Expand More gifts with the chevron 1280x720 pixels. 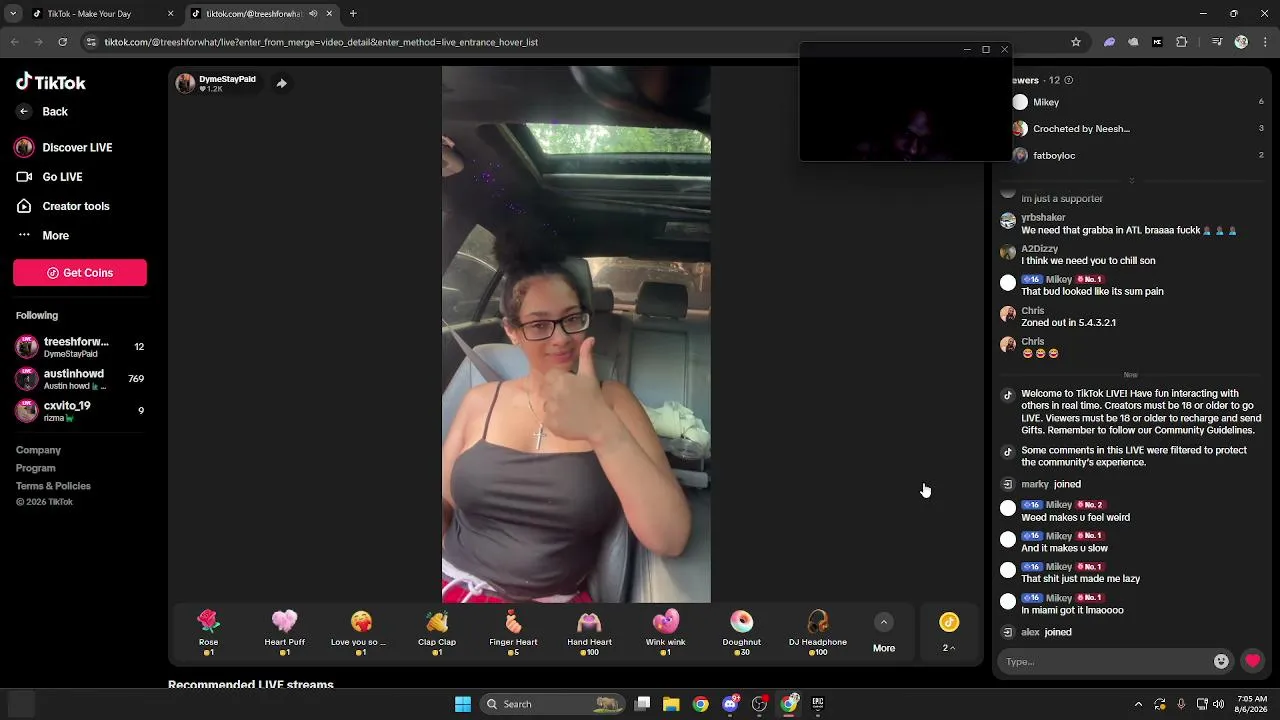click(x=884, y=622)
